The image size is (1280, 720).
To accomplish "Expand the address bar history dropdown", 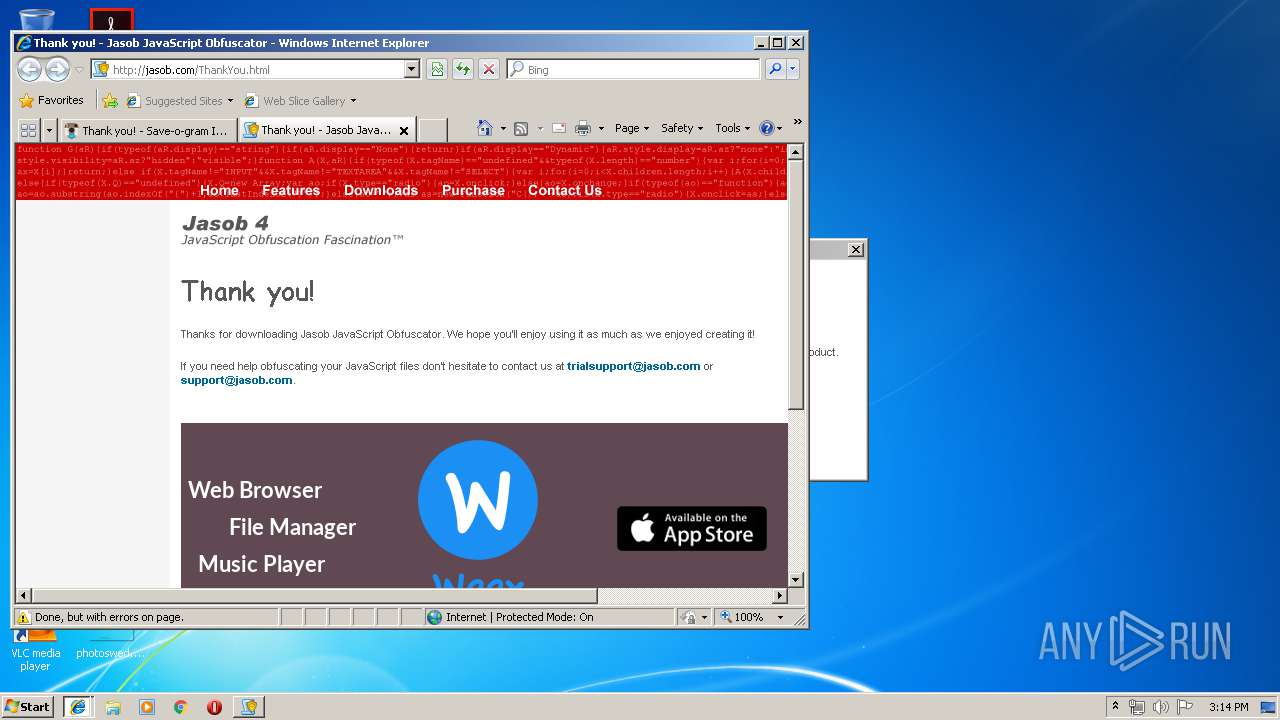I will (411, 69).
